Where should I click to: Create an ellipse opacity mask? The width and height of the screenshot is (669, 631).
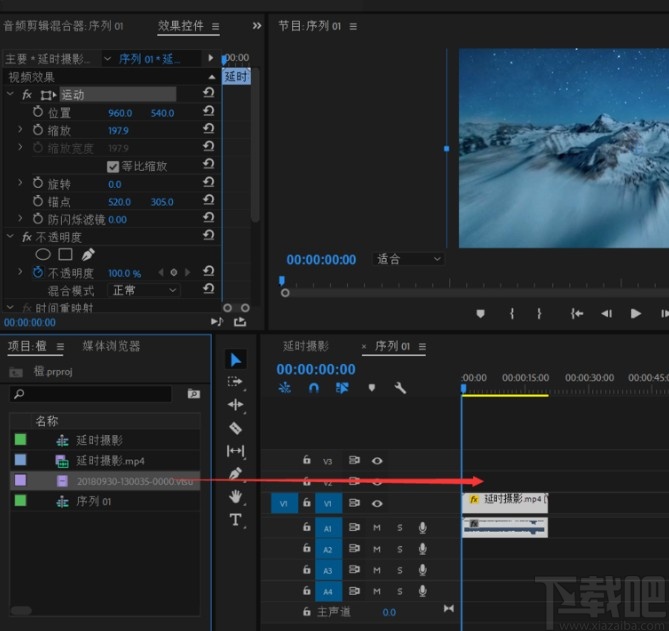43,255
